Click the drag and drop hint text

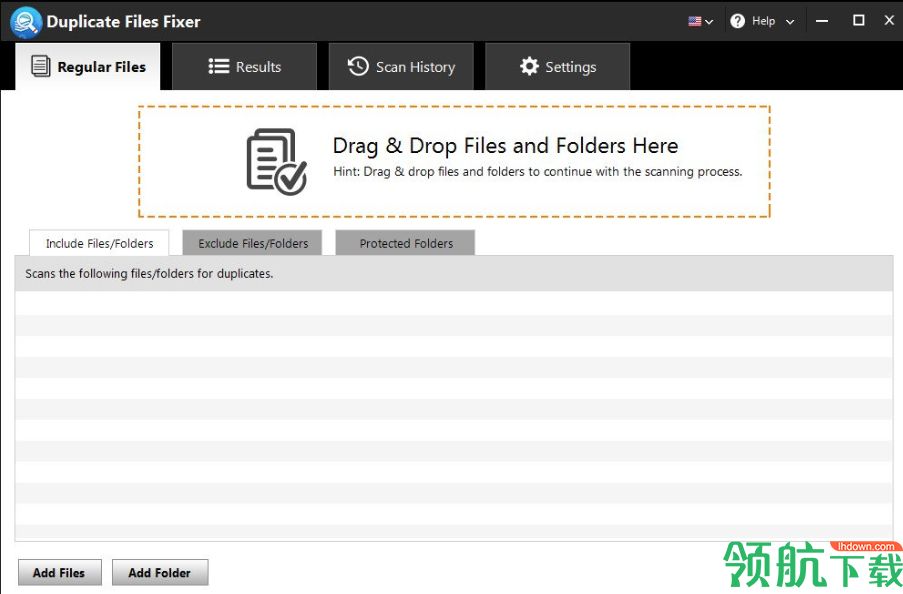[x=537, y=172]
